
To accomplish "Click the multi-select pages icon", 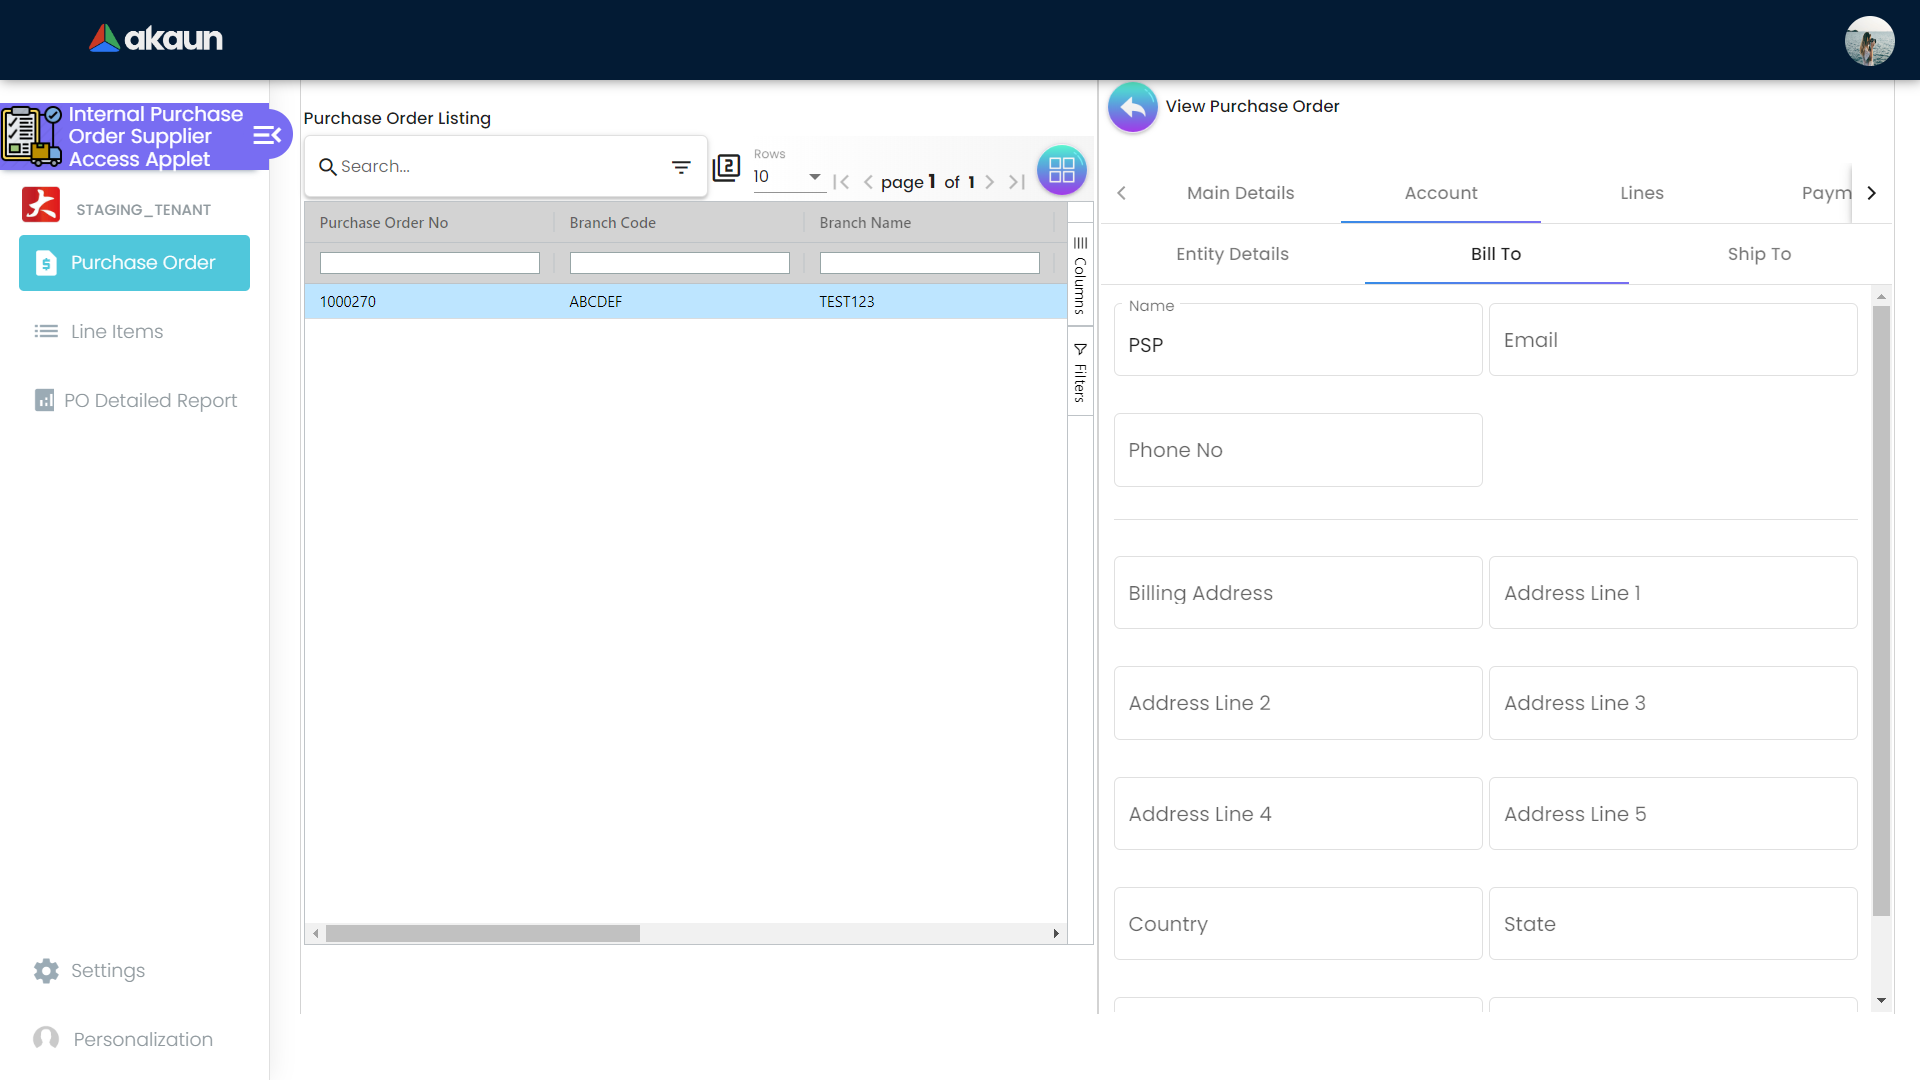I will [726, 168].
